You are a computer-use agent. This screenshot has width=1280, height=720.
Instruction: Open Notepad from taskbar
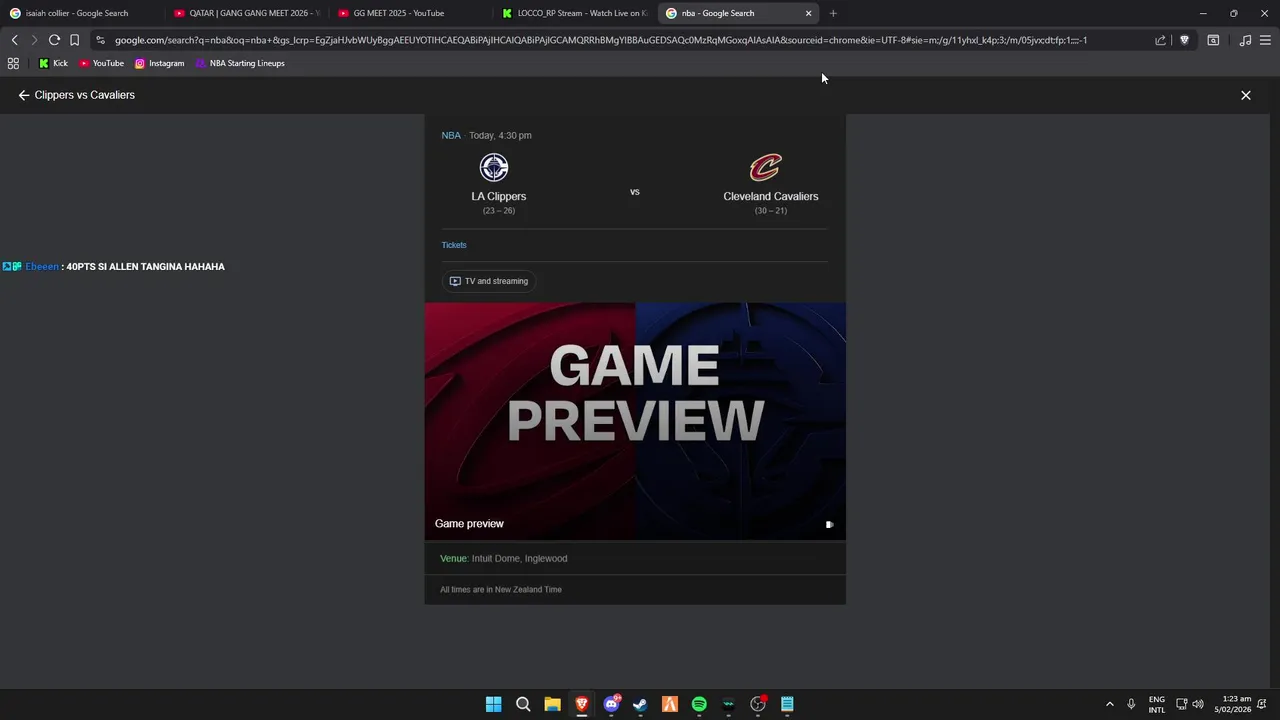point(787,704)
